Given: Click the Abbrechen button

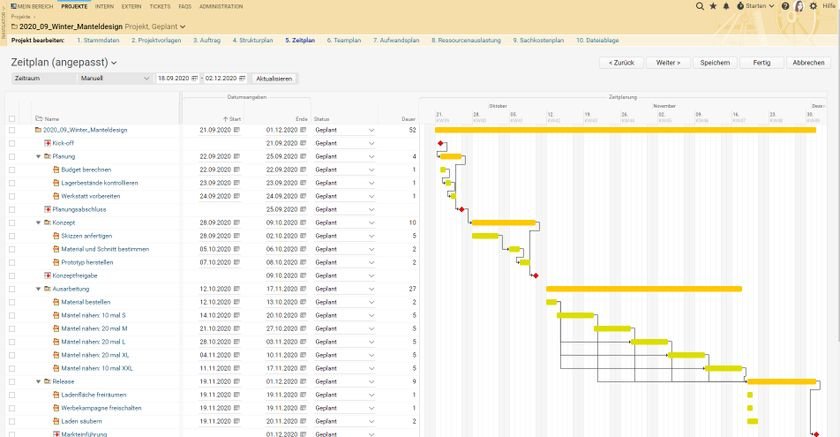Looking at the screenshot, I should [x=808, y=63].
